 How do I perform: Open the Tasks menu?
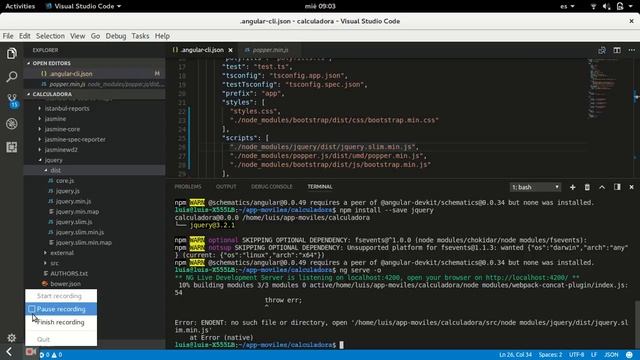point(140,36)
